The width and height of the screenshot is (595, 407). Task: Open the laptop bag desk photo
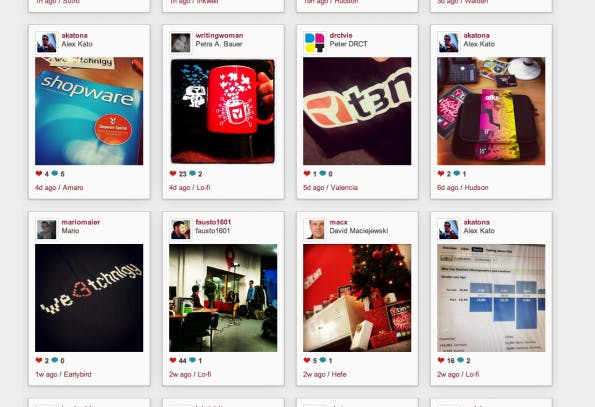click(491, 111)
